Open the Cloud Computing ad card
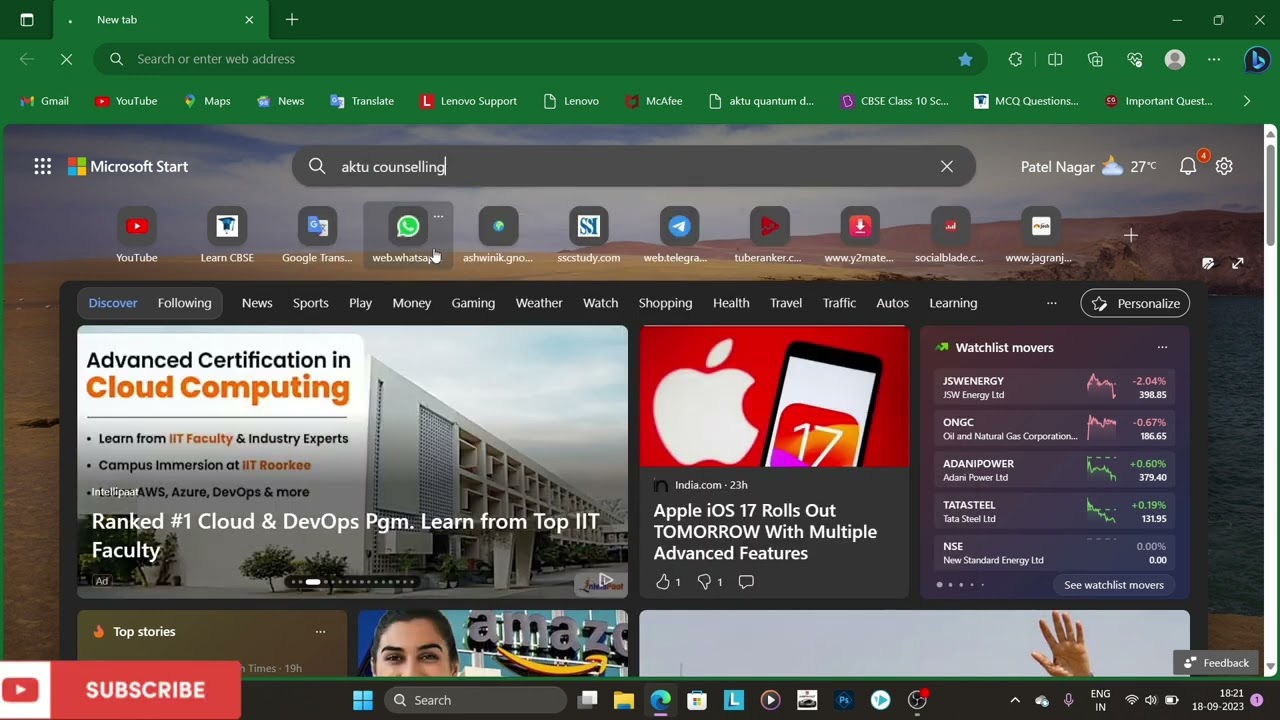 (352, 462)
